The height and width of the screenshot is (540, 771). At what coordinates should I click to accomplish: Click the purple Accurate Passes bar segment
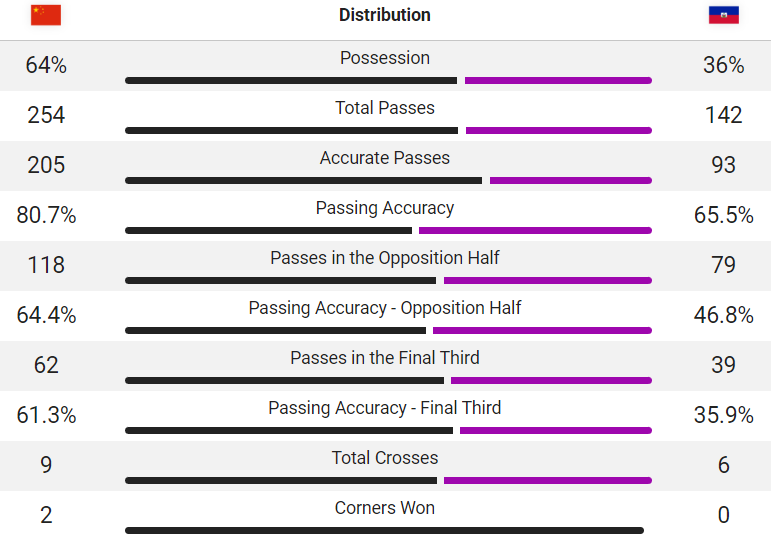point(571,180)
